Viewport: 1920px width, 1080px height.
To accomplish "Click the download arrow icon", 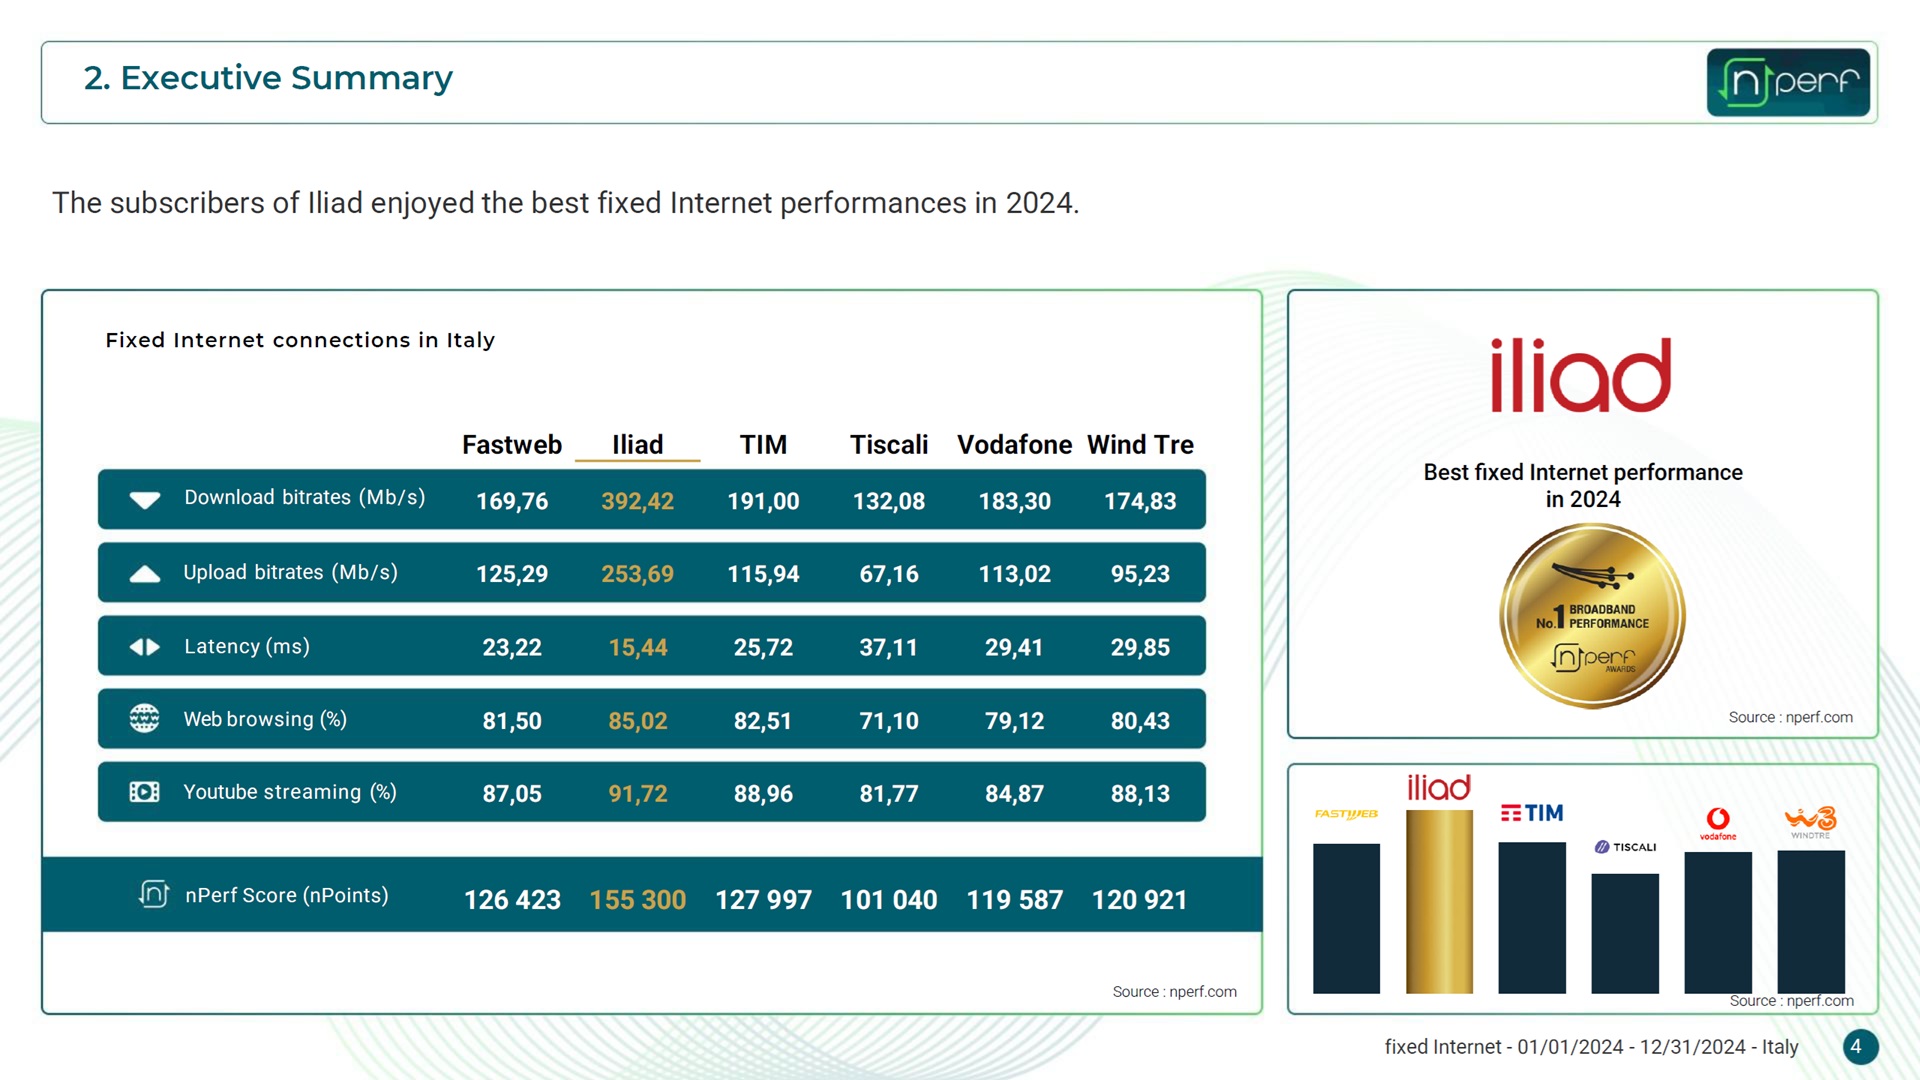I will coord(145,500).
